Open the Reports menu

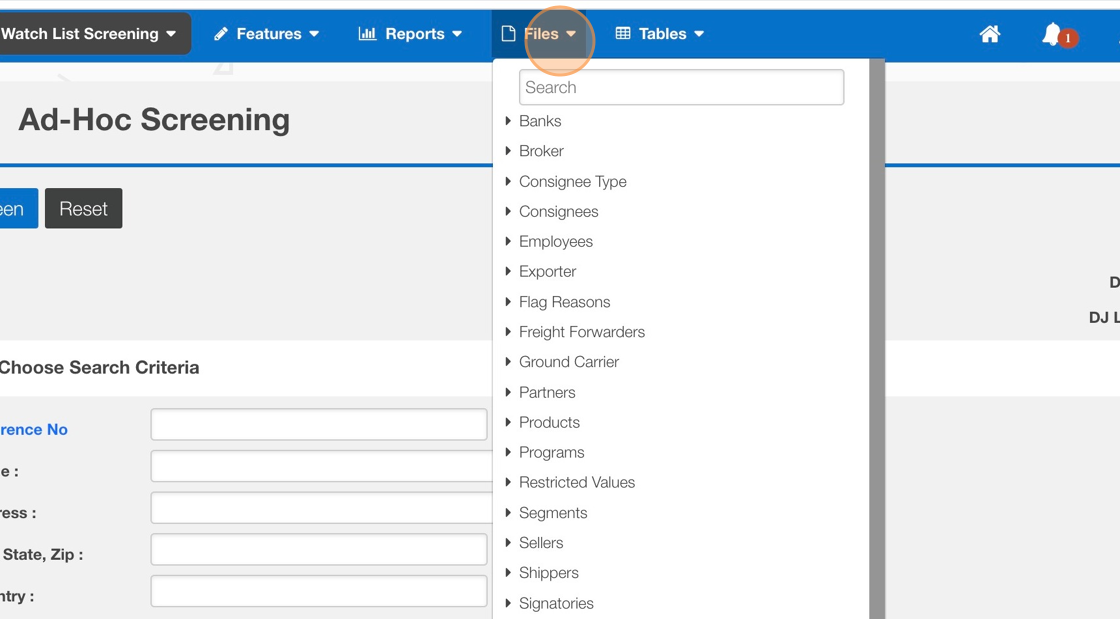click(410, 34)
